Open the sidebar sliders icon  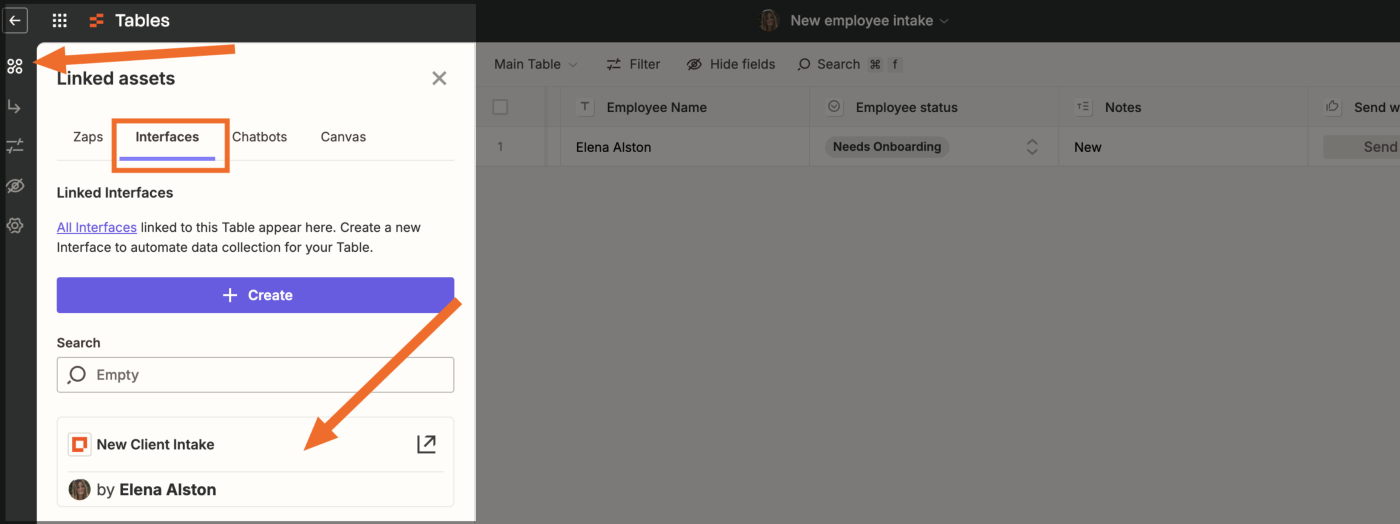click(x=14, y=146)
